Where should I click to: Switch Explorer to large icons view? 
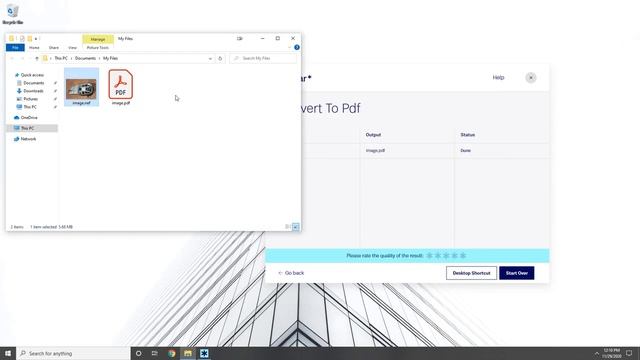click(296, 227)
